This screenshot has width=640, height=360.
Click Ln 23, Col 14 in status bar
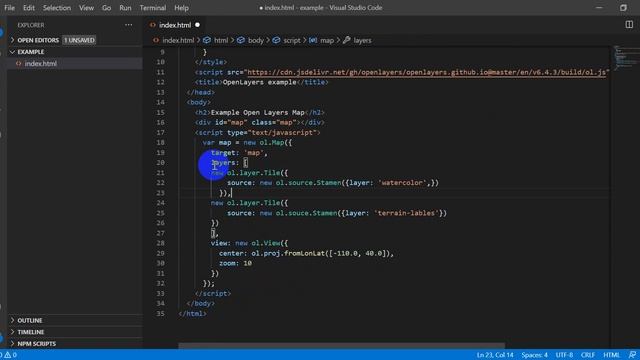coord(495,355)
